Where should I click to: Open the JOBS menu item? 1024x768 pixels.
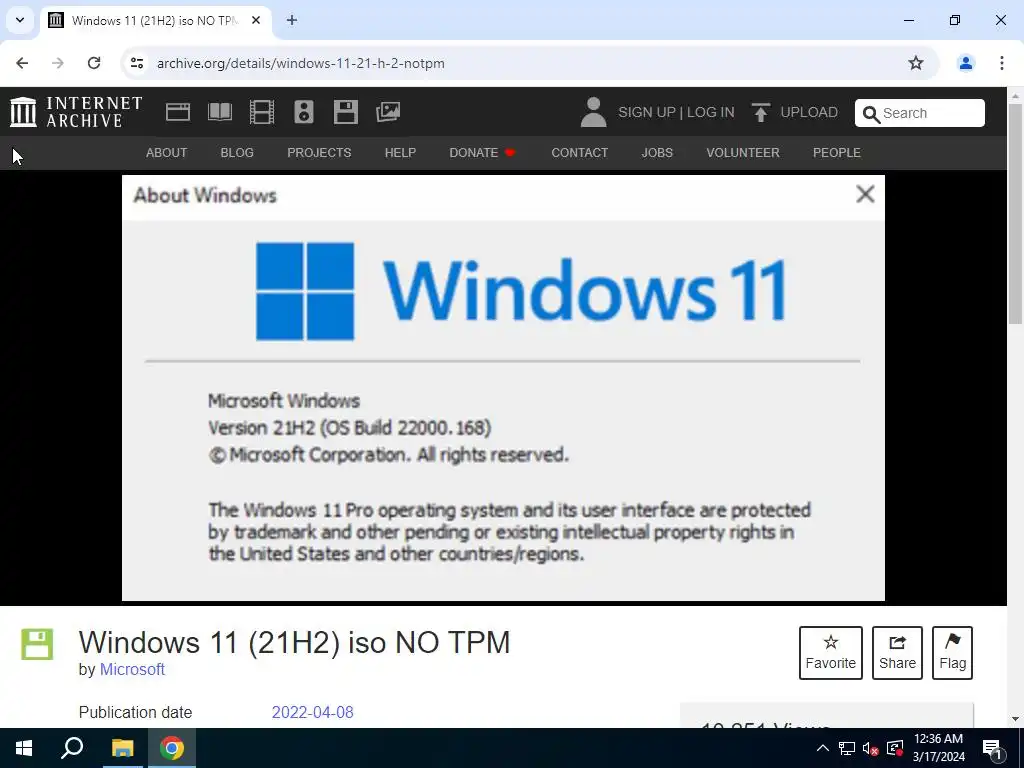pyautogui.click(x=657, y=153)
